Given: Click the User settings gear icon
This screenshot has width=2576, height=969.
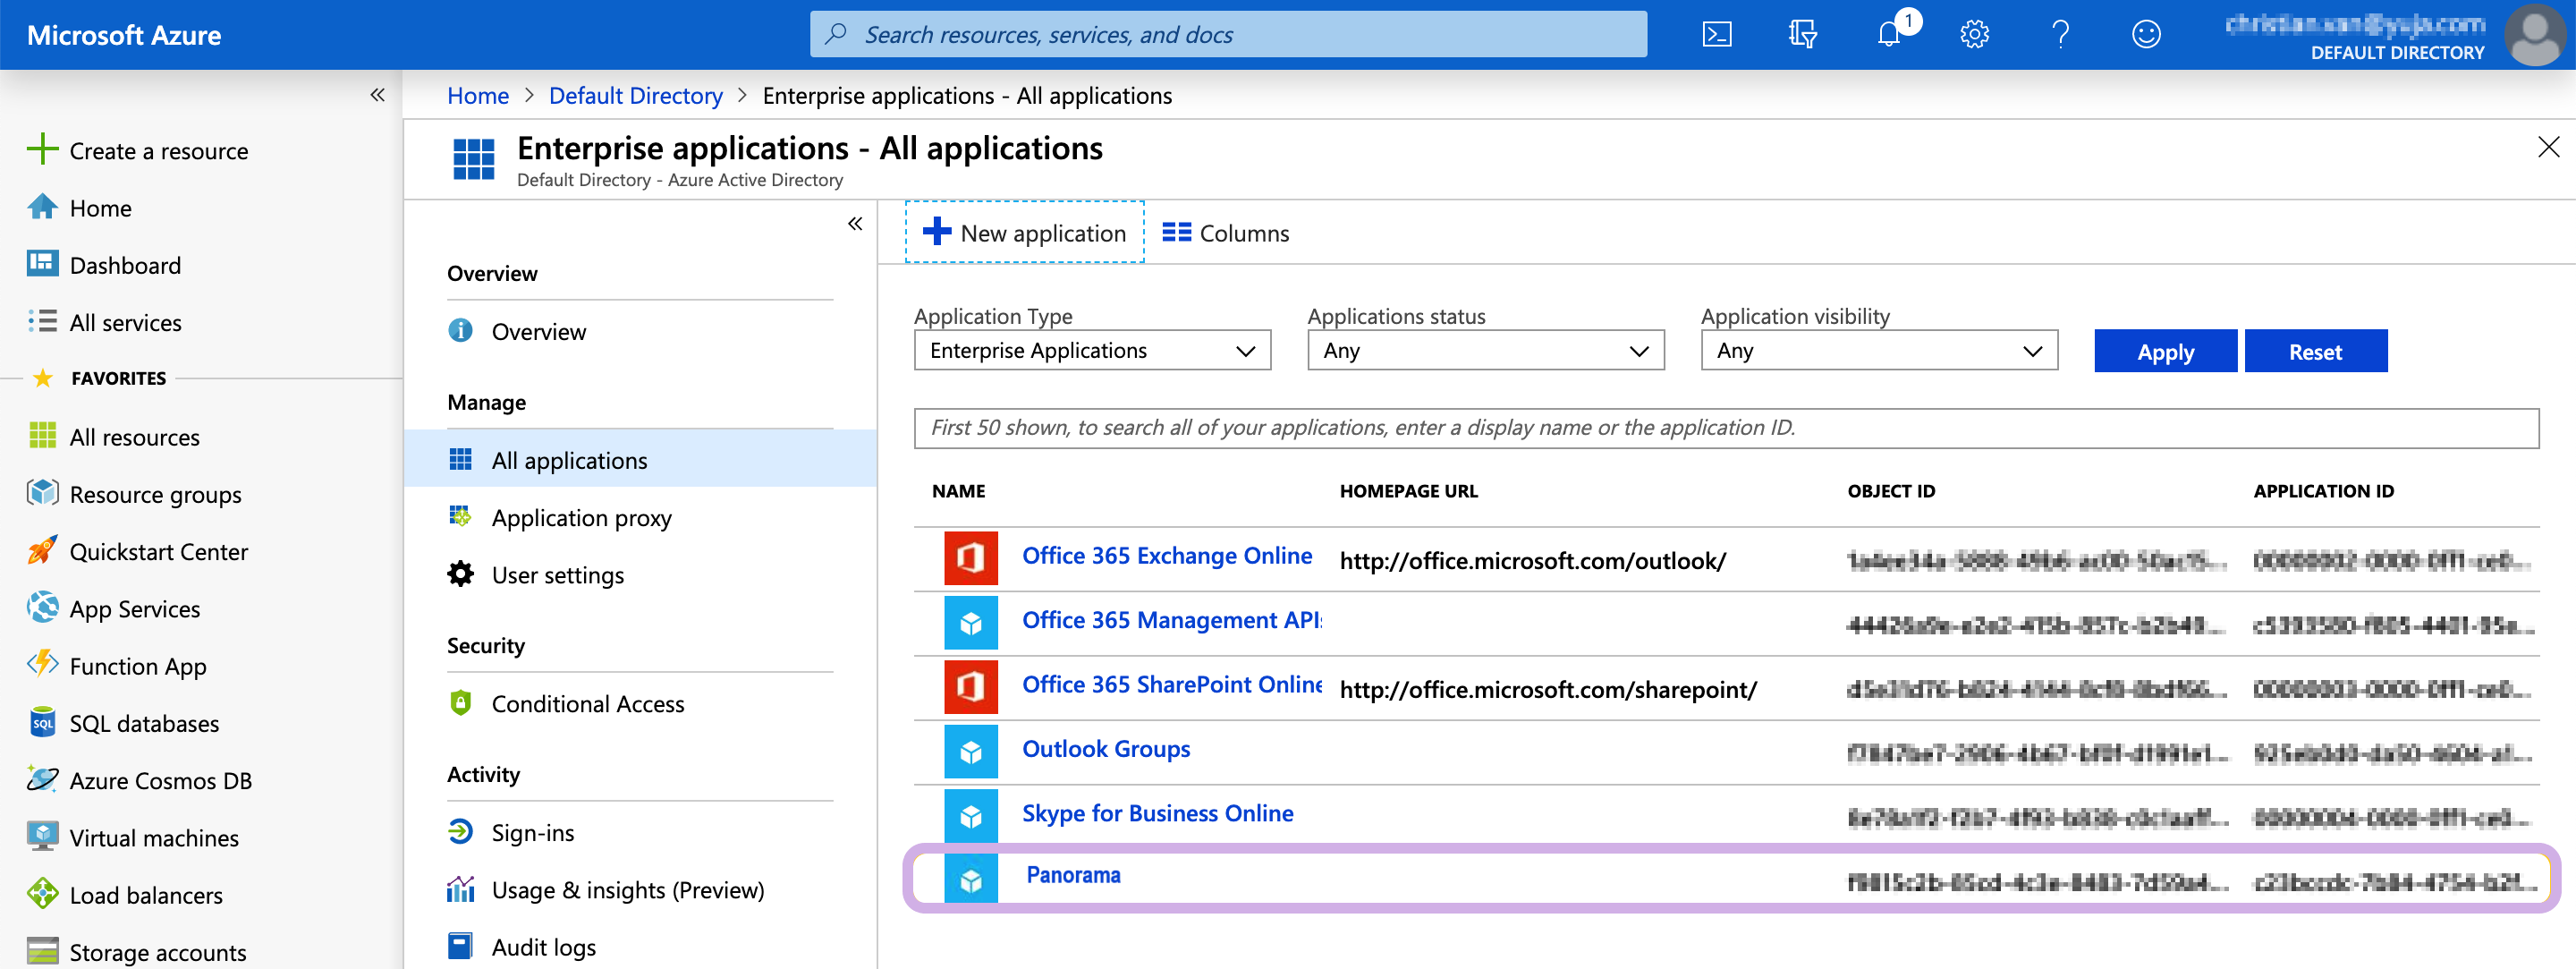Looking at the screenshot, I should [460, 574].
